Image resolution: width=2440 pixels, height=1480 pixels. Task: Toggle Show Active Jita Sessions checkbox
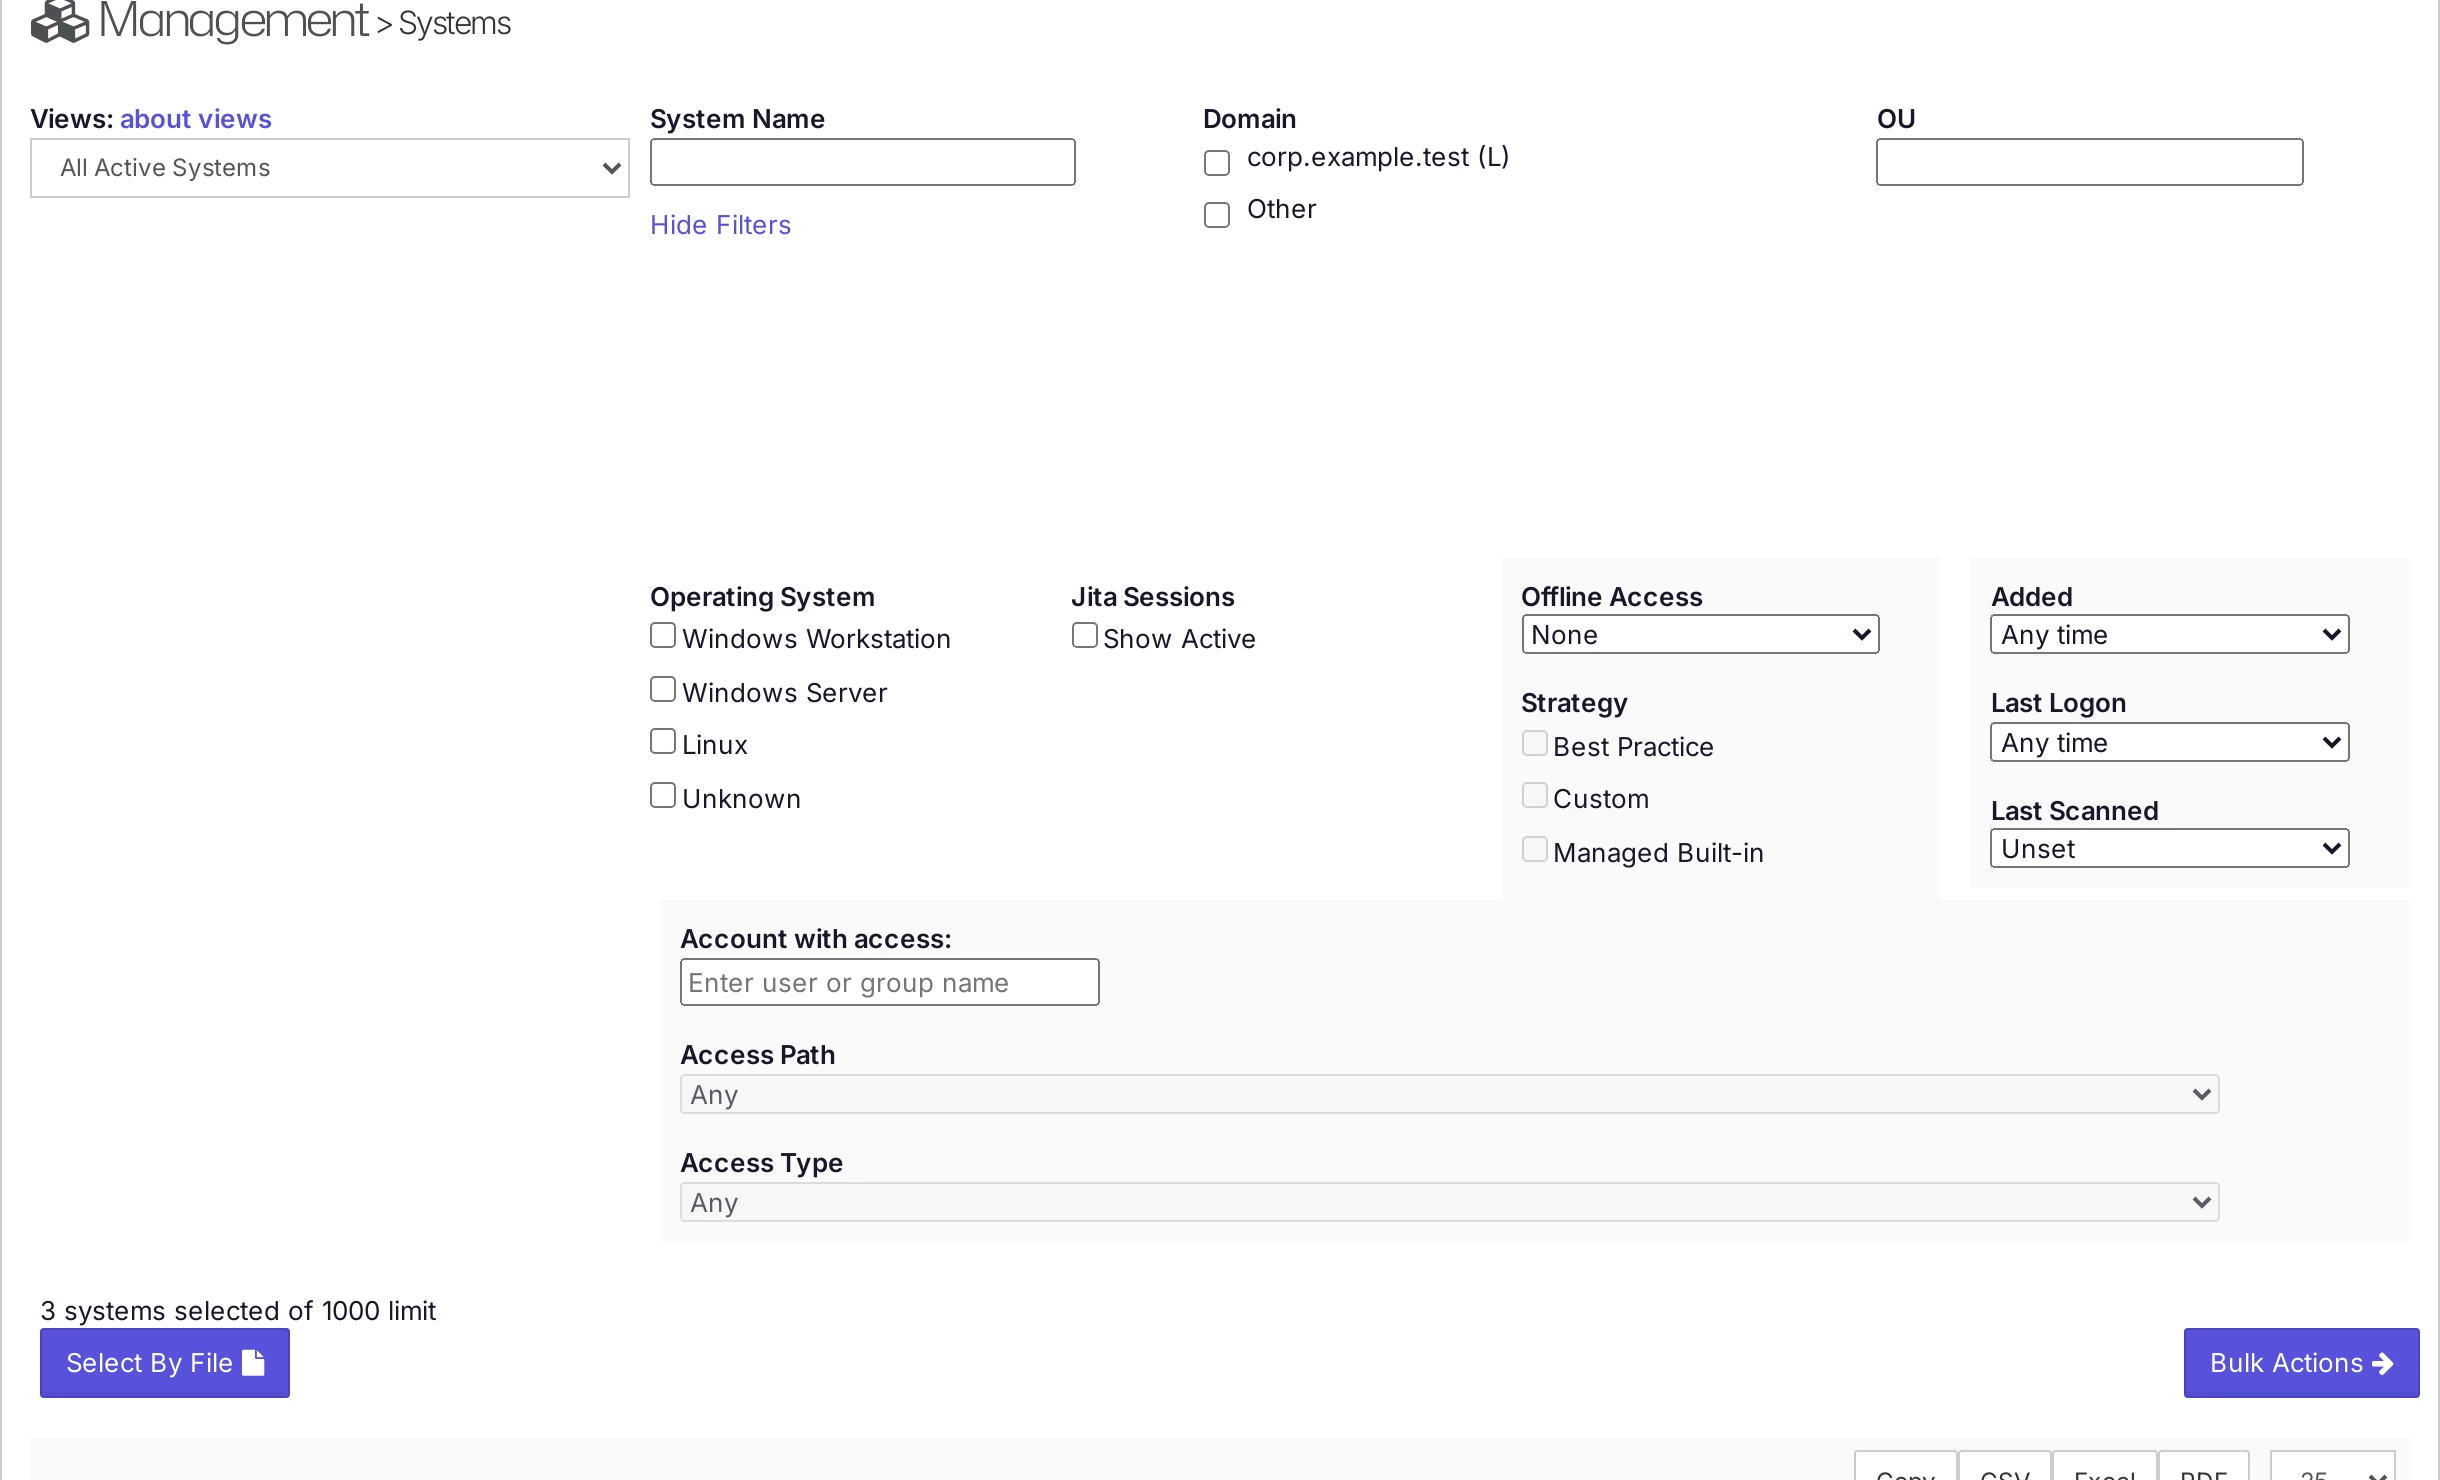[1085, 635]
